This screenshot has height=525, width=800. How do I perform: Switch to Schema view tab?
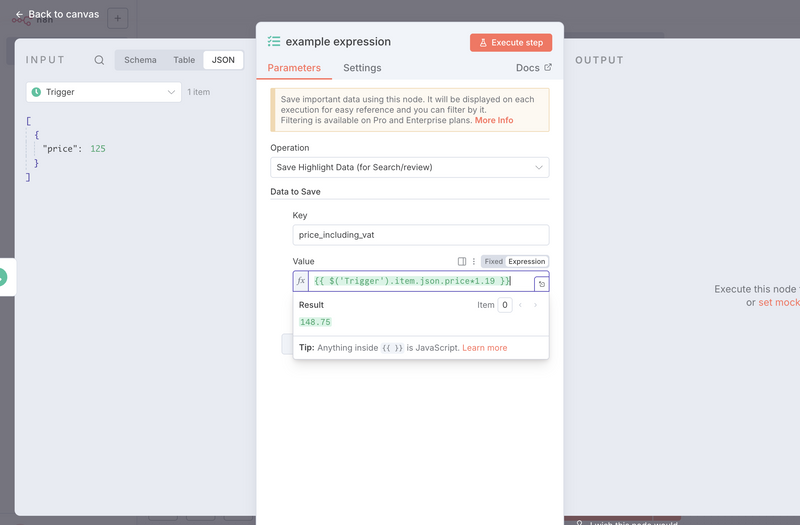point(140,60)
